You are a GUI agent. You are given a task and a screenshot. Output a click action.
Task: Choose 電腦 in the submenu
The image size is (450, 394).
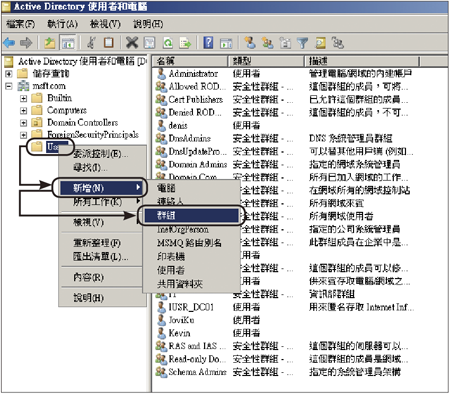click(x=192, y=188)
